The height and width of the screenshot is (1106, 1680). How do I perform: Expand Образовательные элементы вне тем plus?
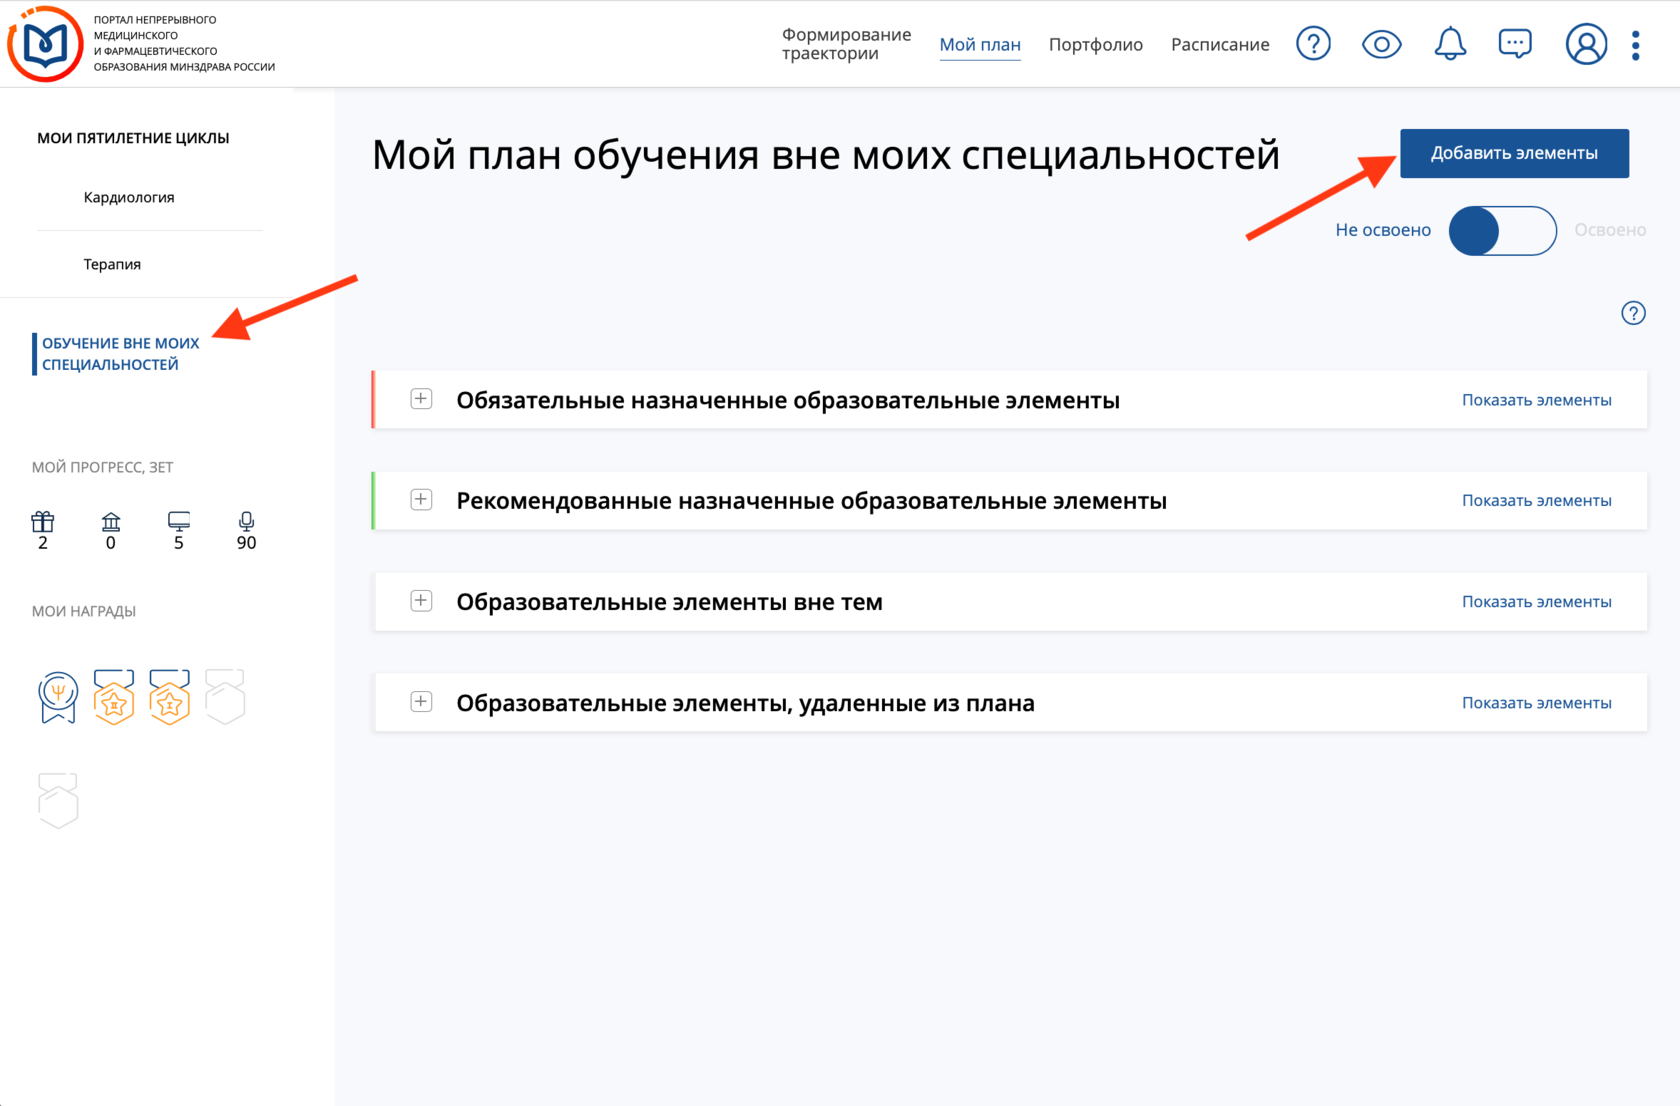pos(421,600)
